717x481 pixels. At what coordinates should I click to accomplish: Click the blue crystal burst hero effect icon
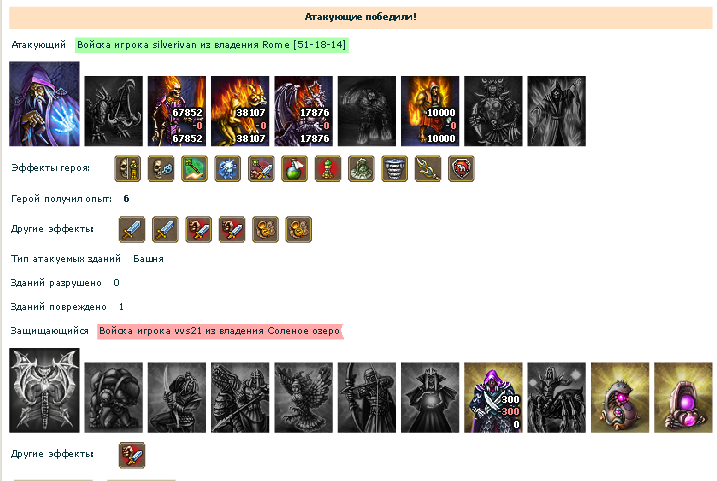coord(227,169)
